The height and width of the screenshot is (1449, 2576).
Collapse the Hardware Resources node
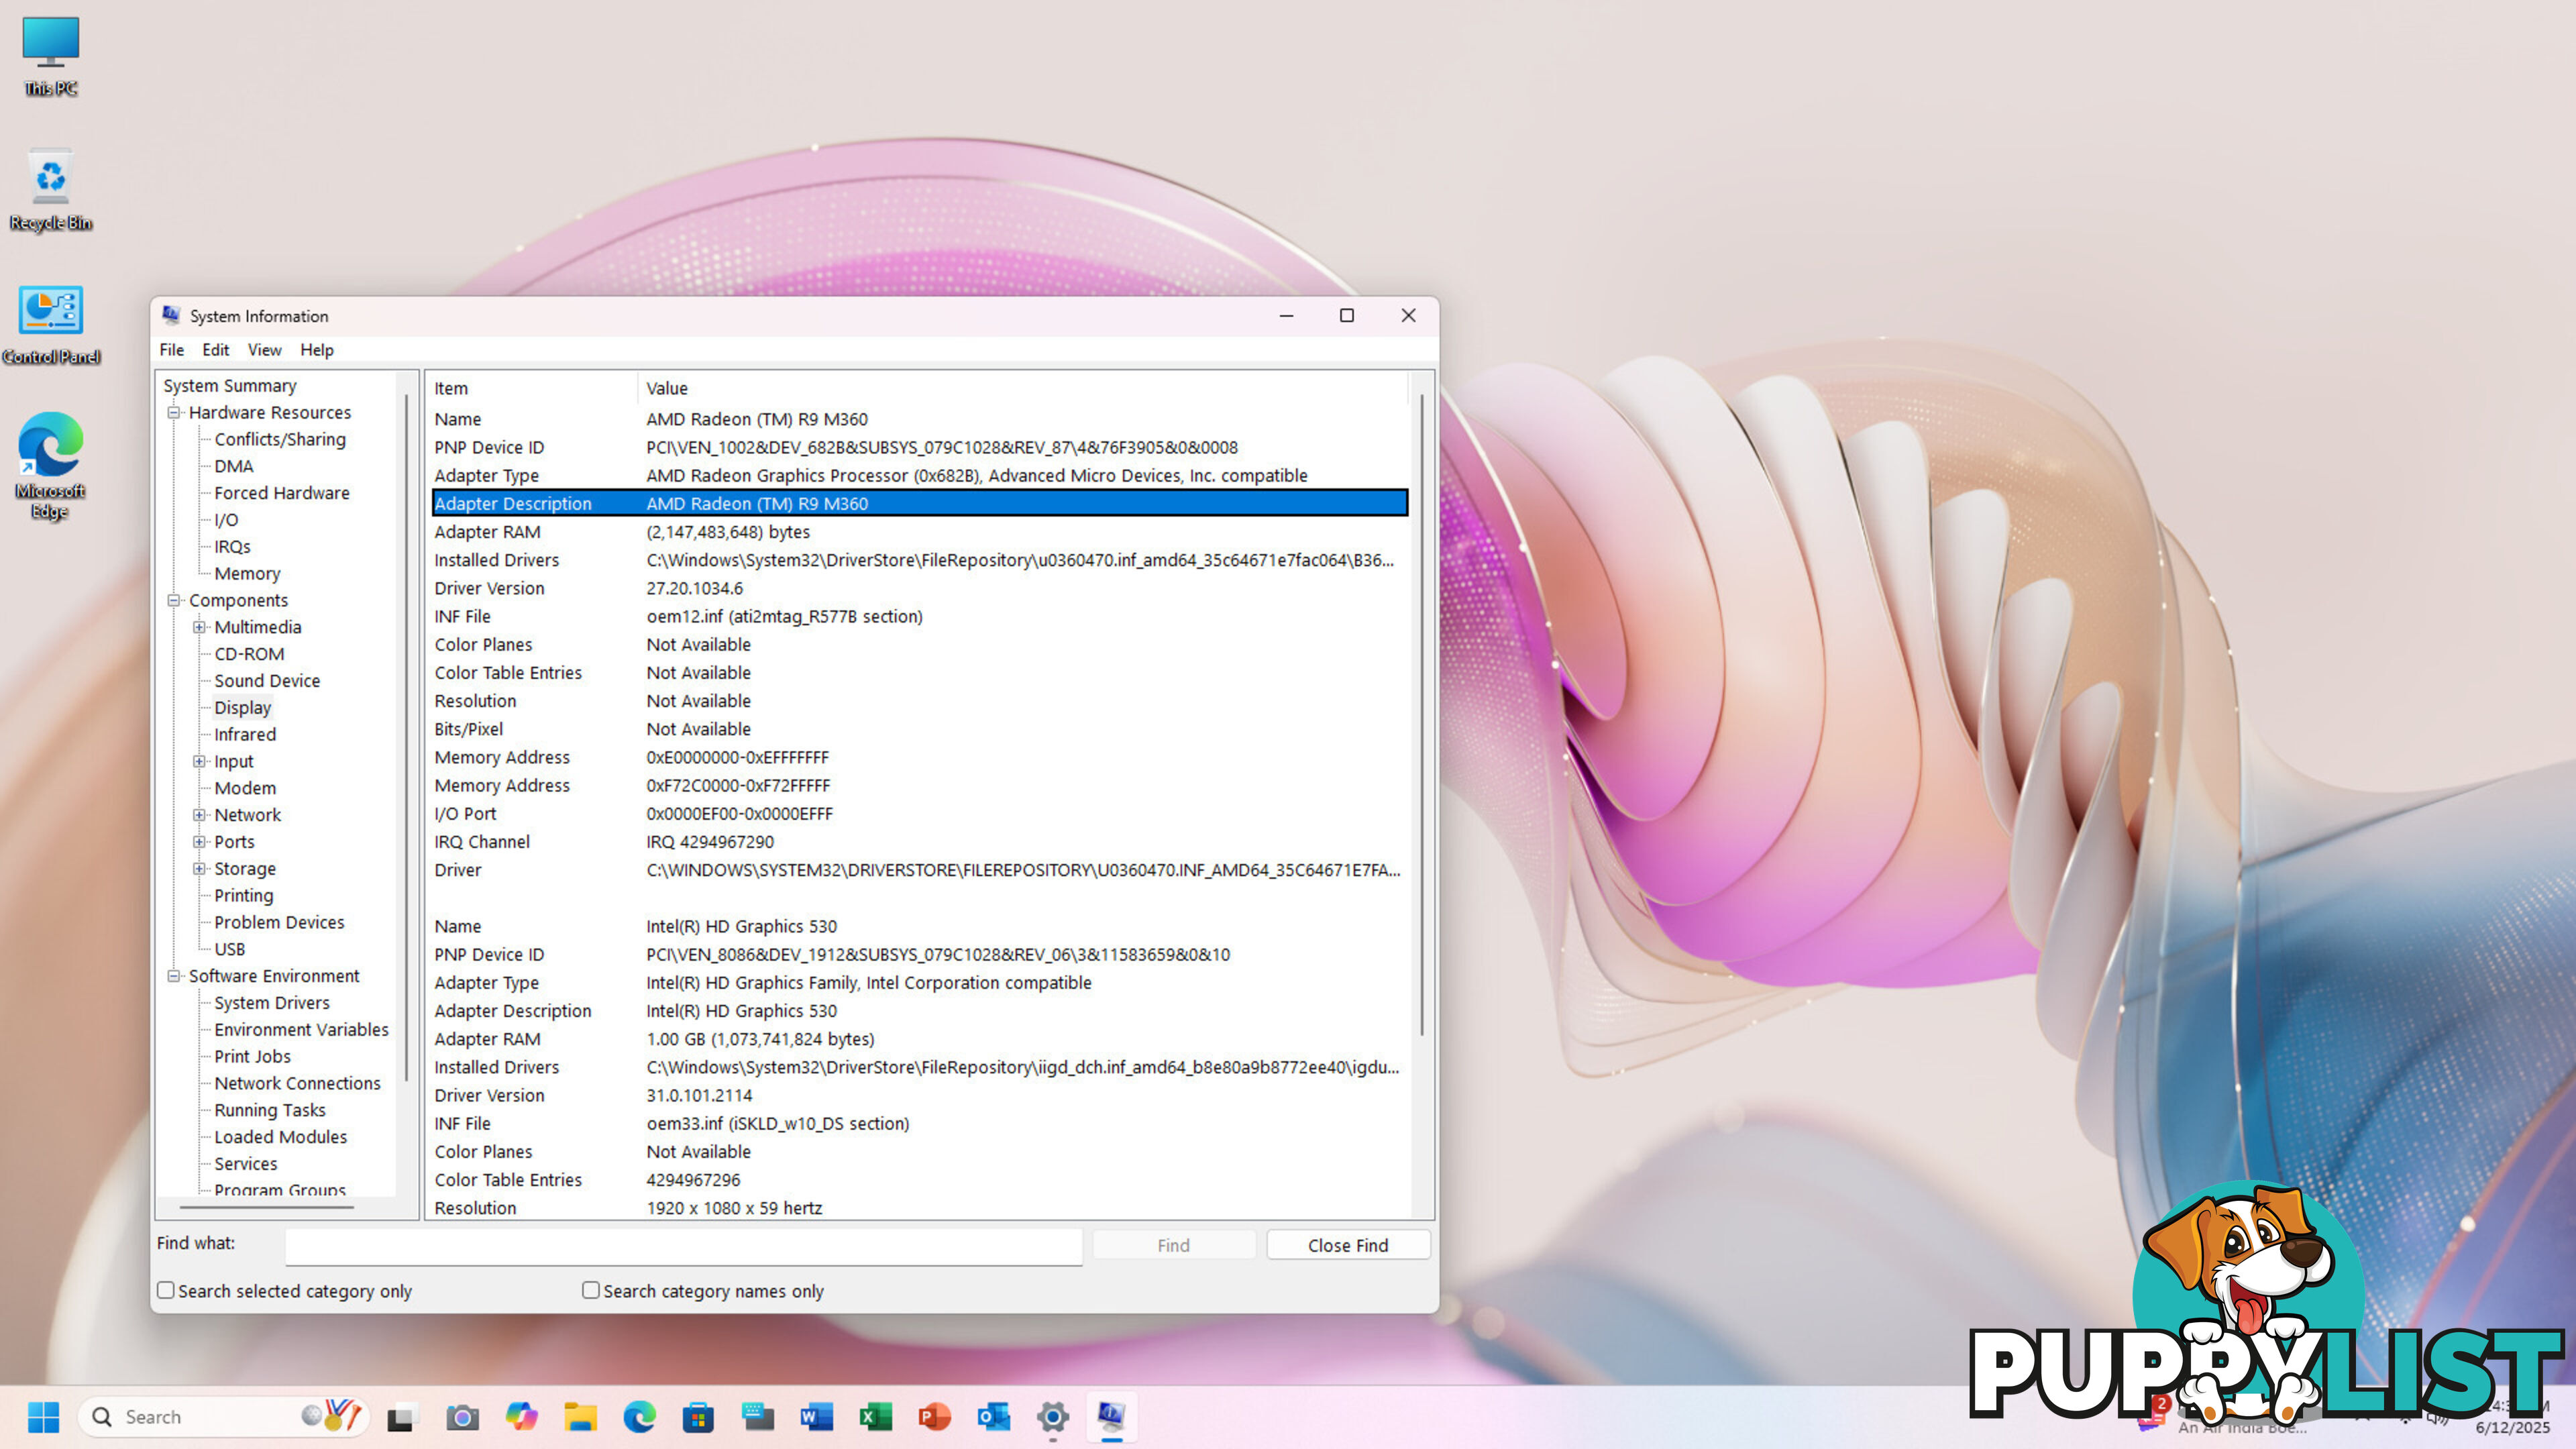(x=174, y=412)
